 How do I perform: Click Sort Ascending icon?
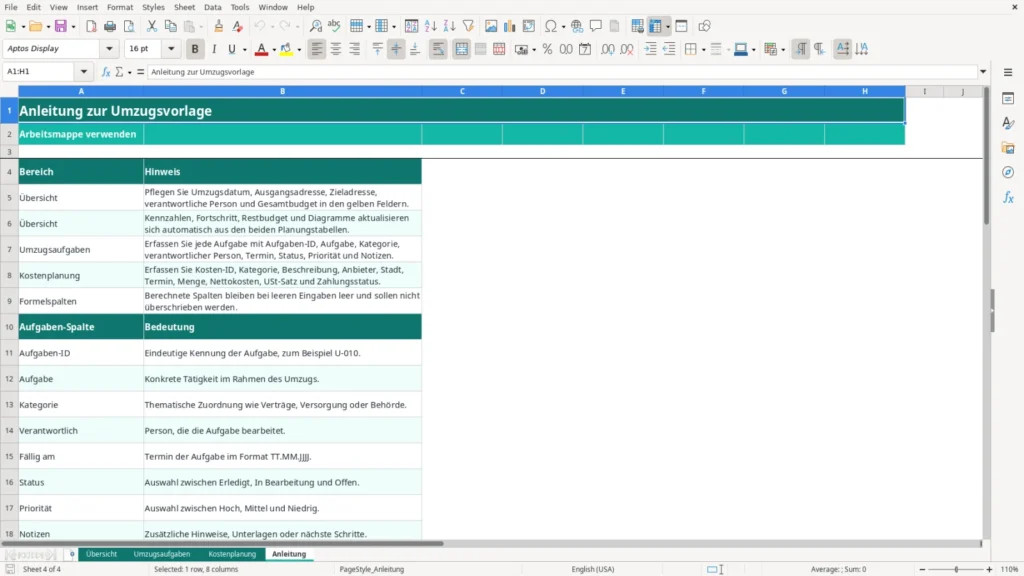tap(430, 26)
